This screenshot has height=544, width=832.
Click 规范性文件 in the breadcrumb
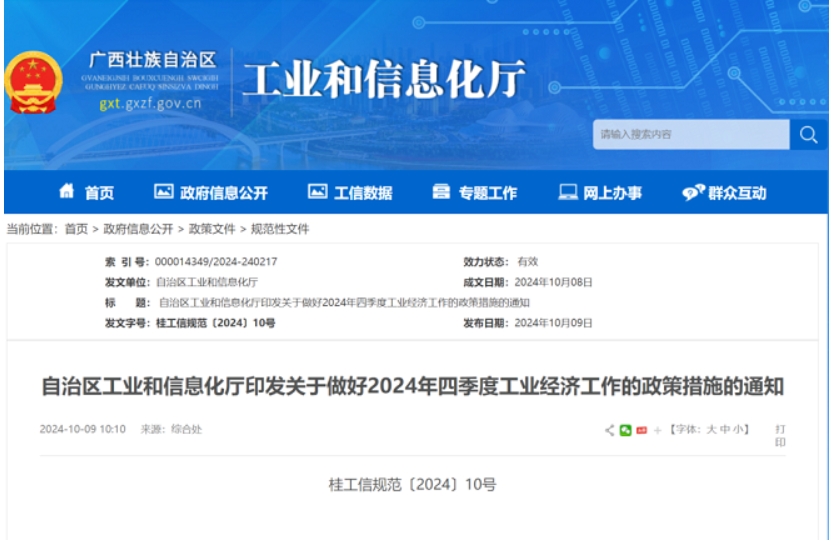click(x=280, y=229)
